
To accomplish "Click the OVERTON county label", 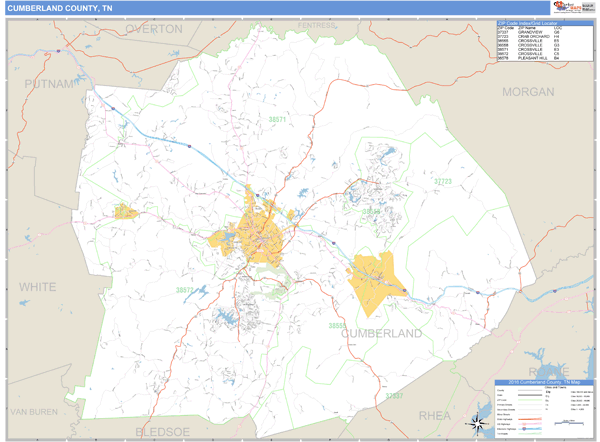I will coord(154,29).
